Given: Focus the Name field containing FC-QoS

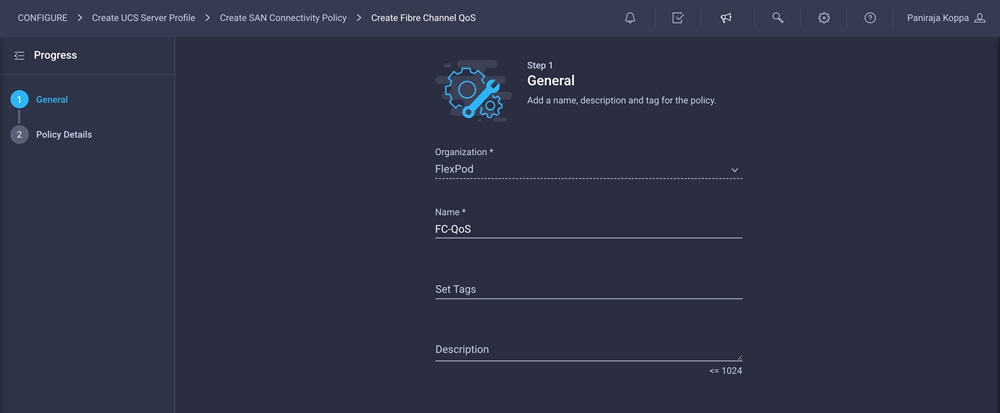Looking at the screenshot, I should click(x=589, y=229).
